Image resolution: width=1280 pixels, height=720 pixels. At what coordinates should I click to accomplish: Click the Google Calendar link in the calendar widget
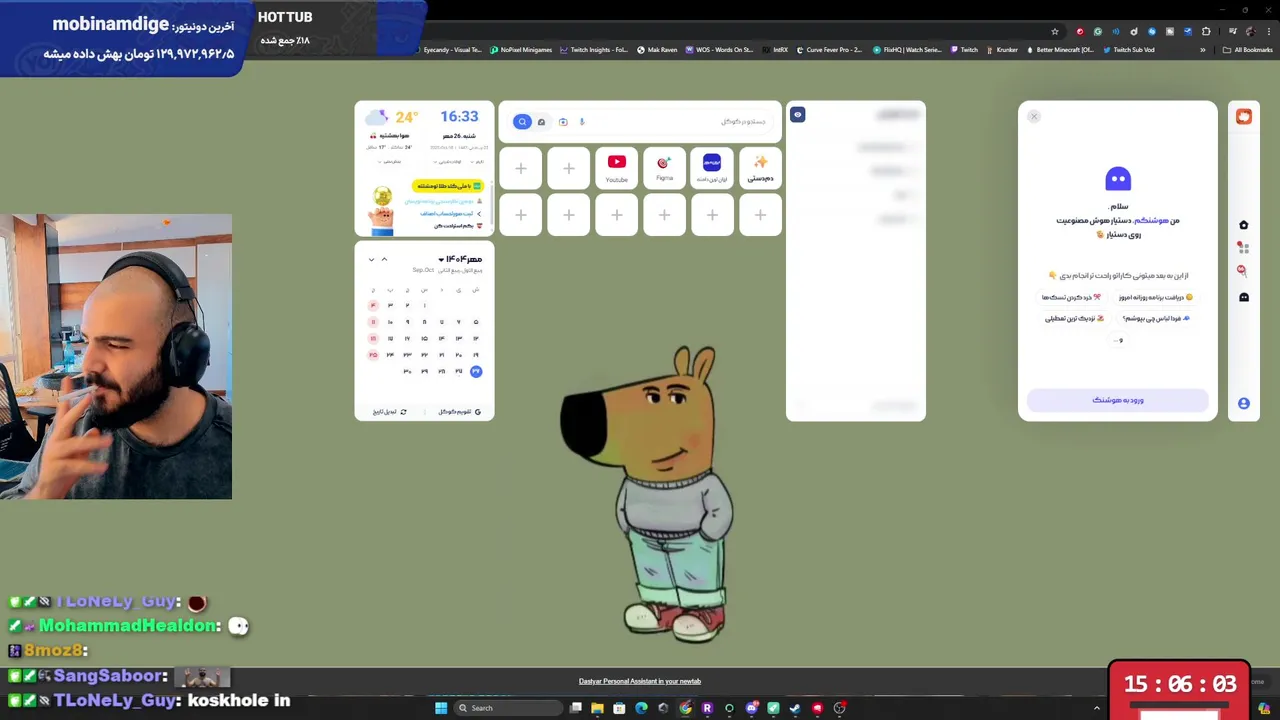click(x=460, y=412)
